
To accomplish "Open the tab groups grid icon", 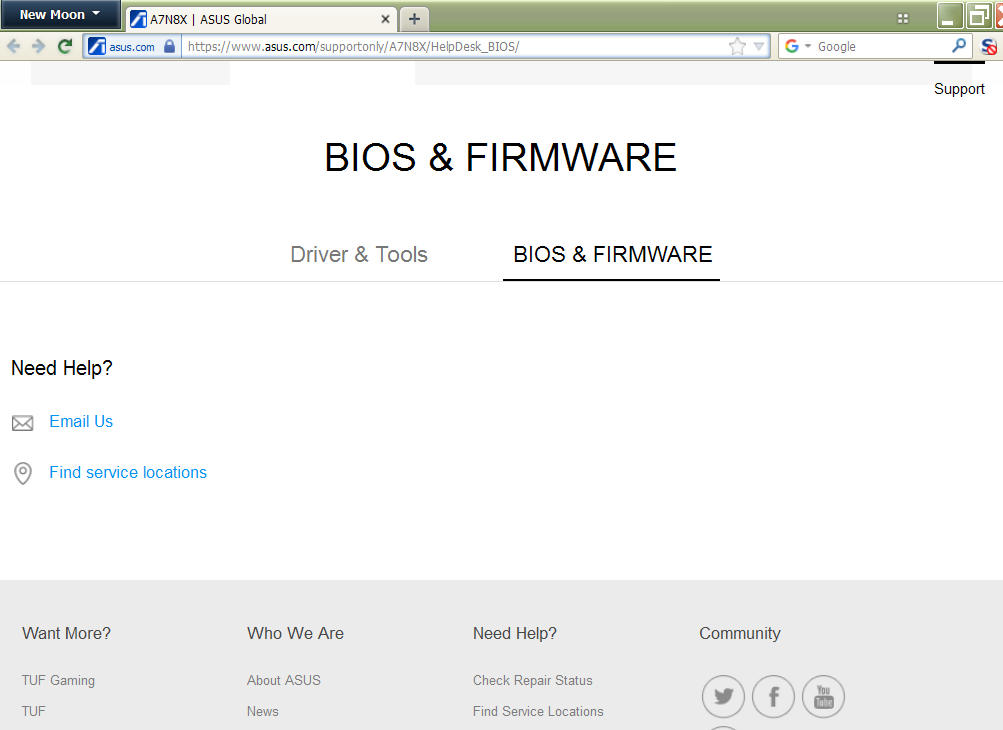I will point(903,18).
